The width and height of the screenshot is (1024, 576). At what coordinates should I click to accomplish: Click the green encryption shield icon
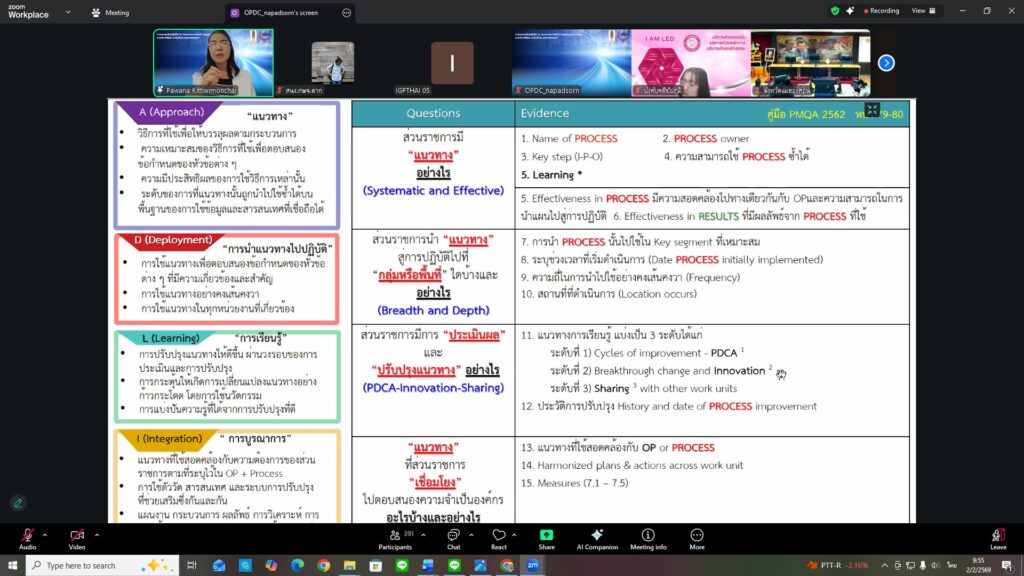835,11
